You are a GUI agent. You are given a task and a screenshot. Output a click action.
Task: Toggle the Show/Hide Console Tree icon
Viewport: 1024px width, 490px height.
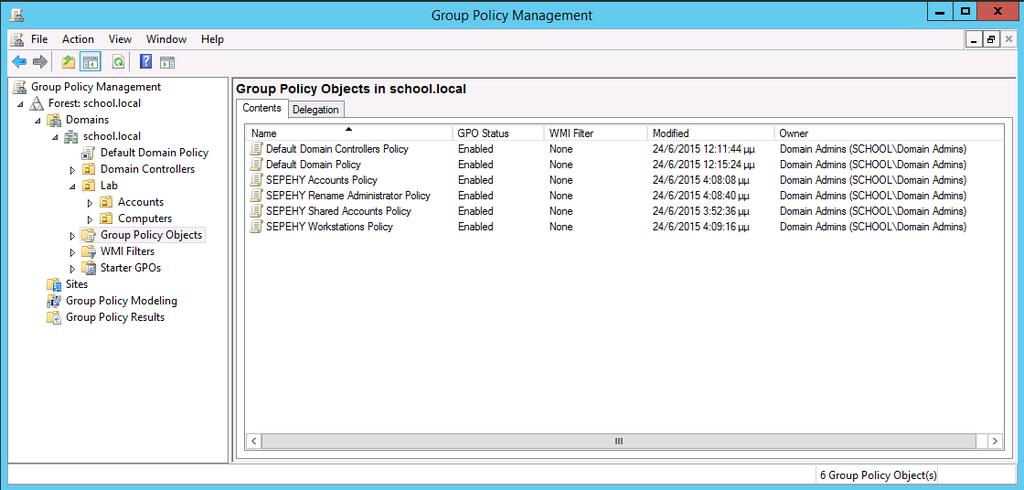tap(90, 62)
